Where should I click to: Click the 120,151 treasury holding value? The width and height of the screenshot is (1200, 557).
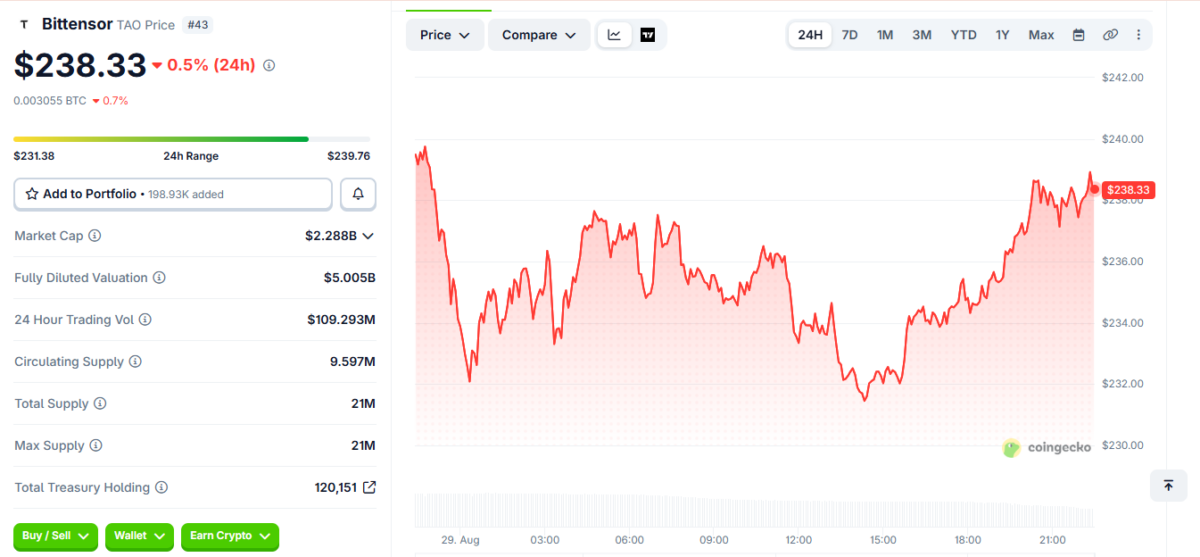(x=335, y=488)
